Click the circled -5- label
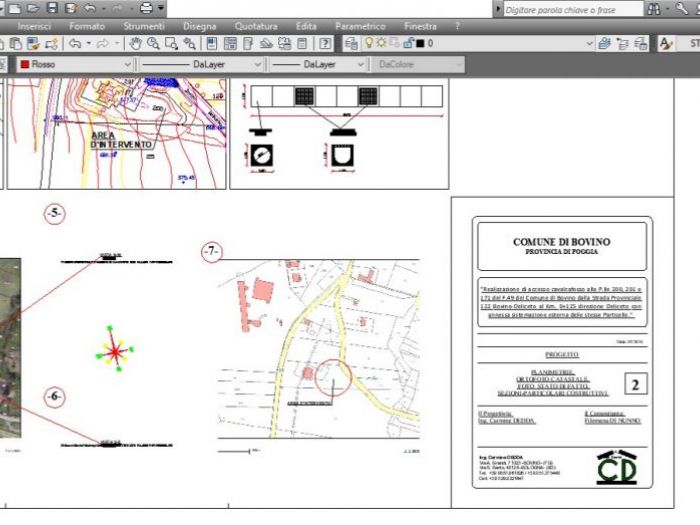 pos(54,213)
